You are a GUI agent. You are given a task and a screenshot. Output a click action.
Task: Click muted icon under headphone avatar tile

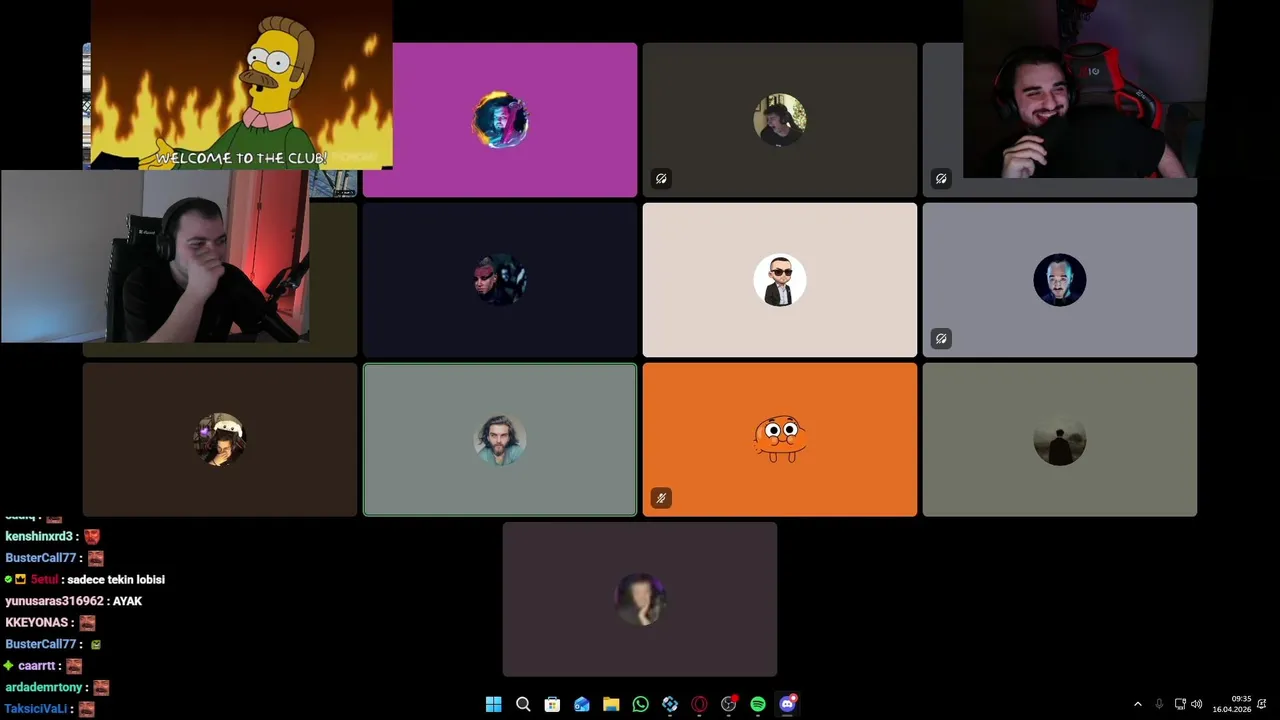(x=661, y=179)
